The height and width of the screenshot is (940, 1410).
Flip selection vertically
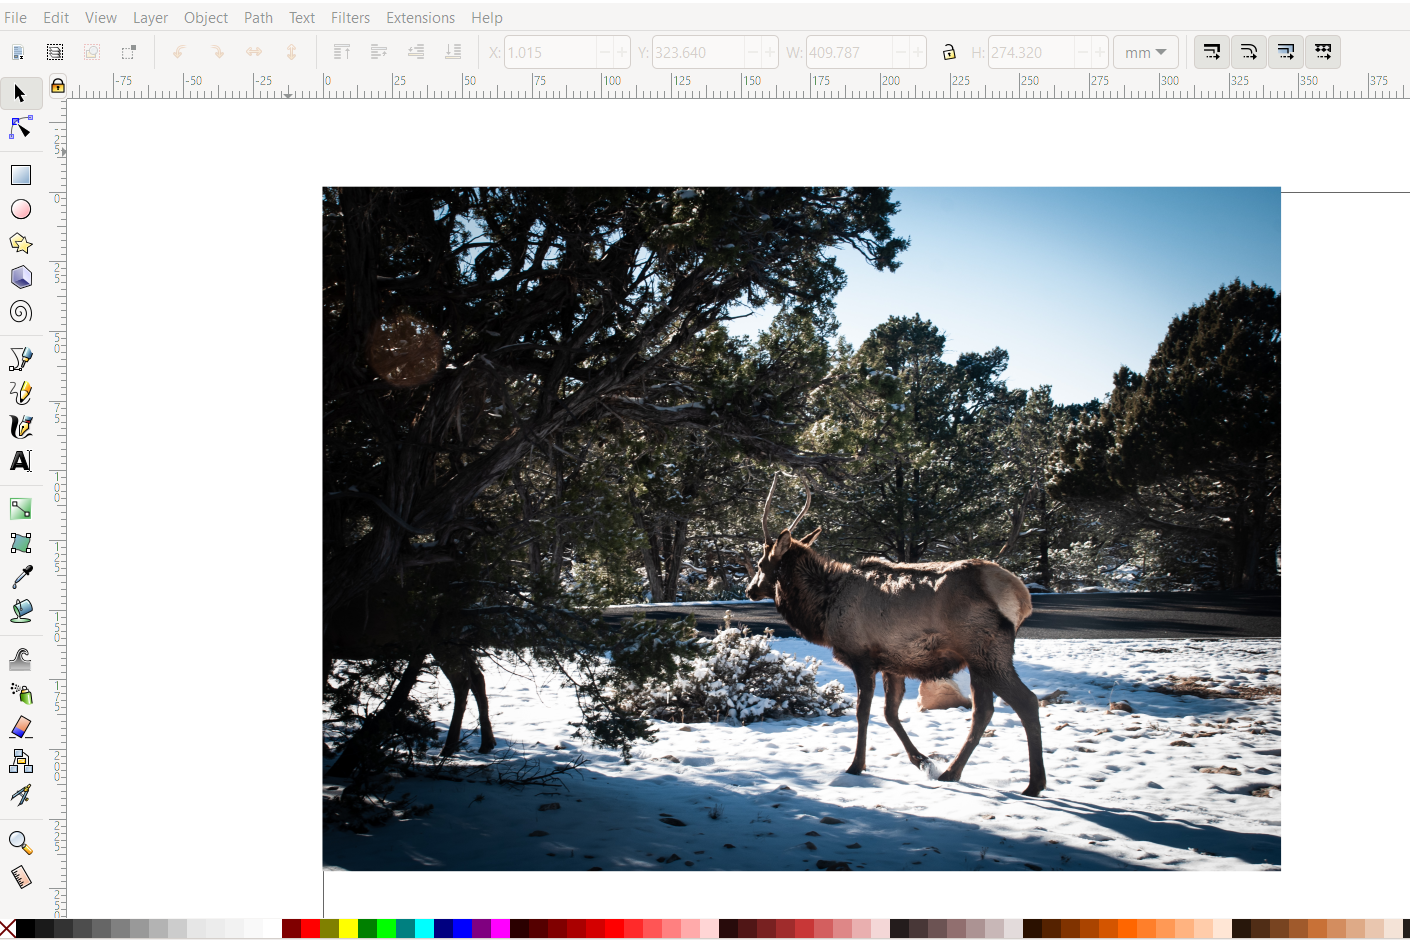point(291,52)
